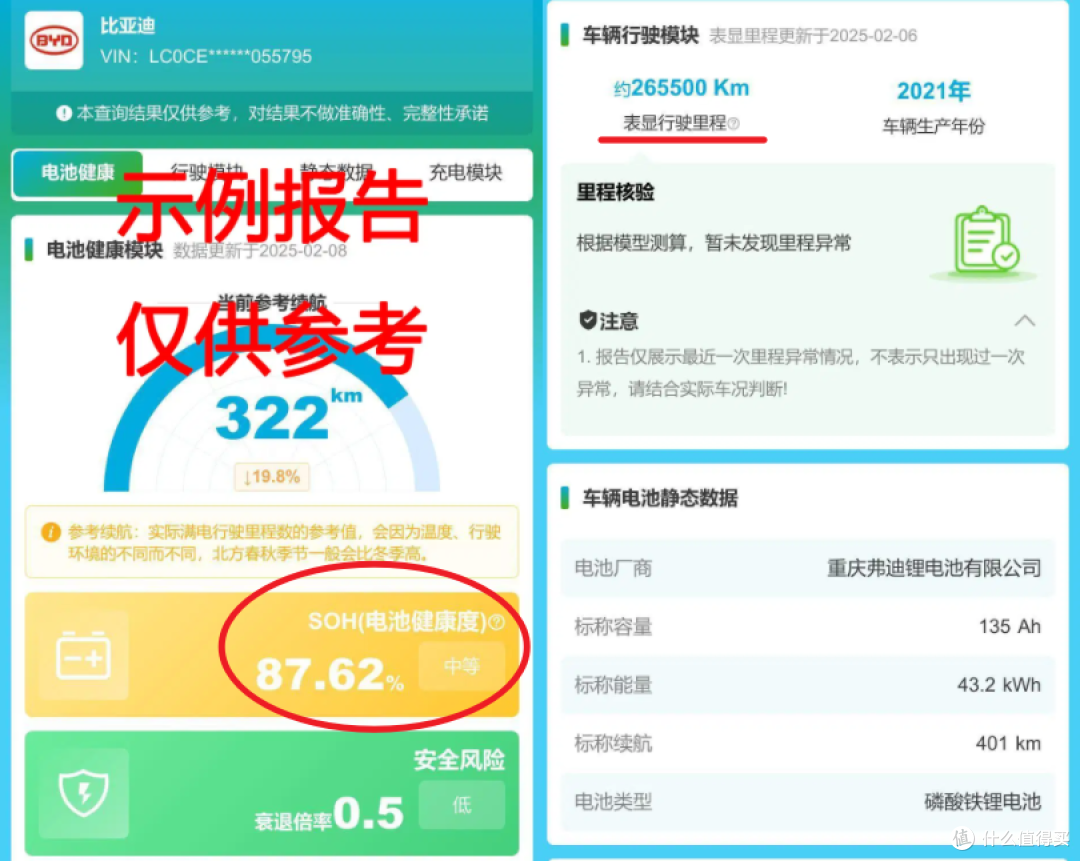Click the shield icon beside 注意
The height and width of the screenshot is (861, 1080).
point(588,320)
